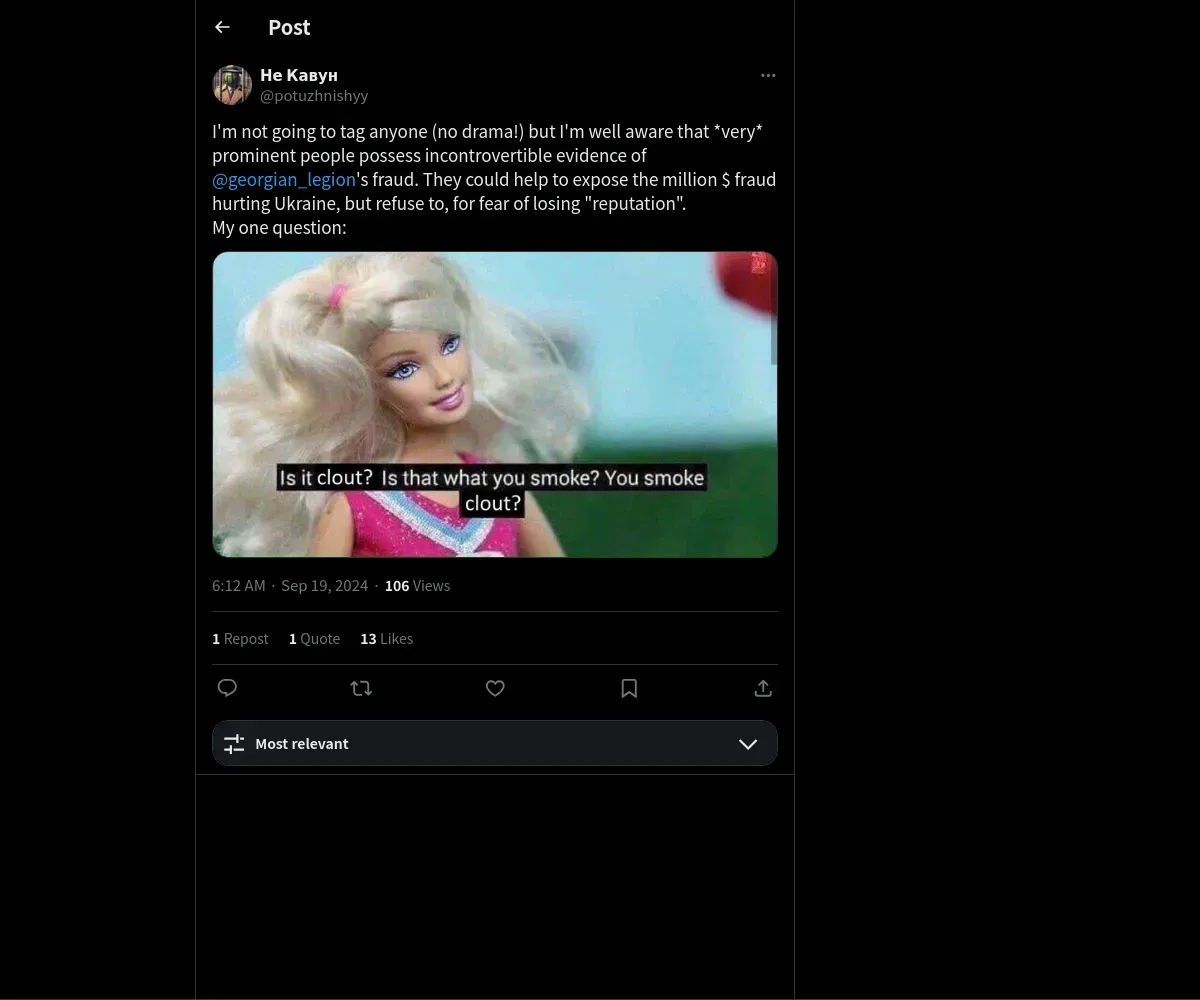
Task: Share the post via the upload icon
Action: pos(763,688)
